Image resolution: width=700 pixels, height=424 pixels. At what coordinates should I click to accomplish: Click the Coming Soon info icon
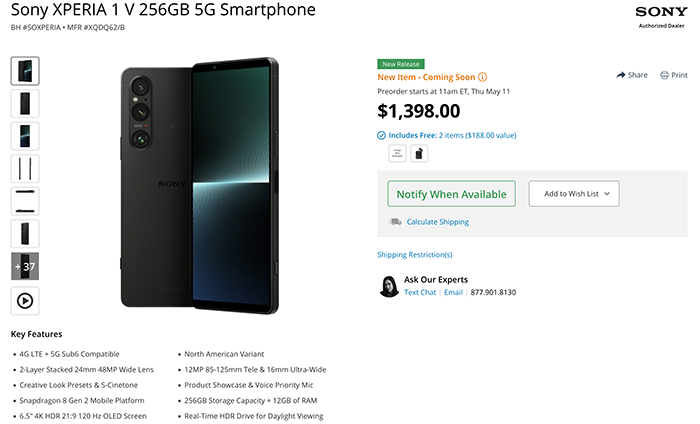(483, 76)
